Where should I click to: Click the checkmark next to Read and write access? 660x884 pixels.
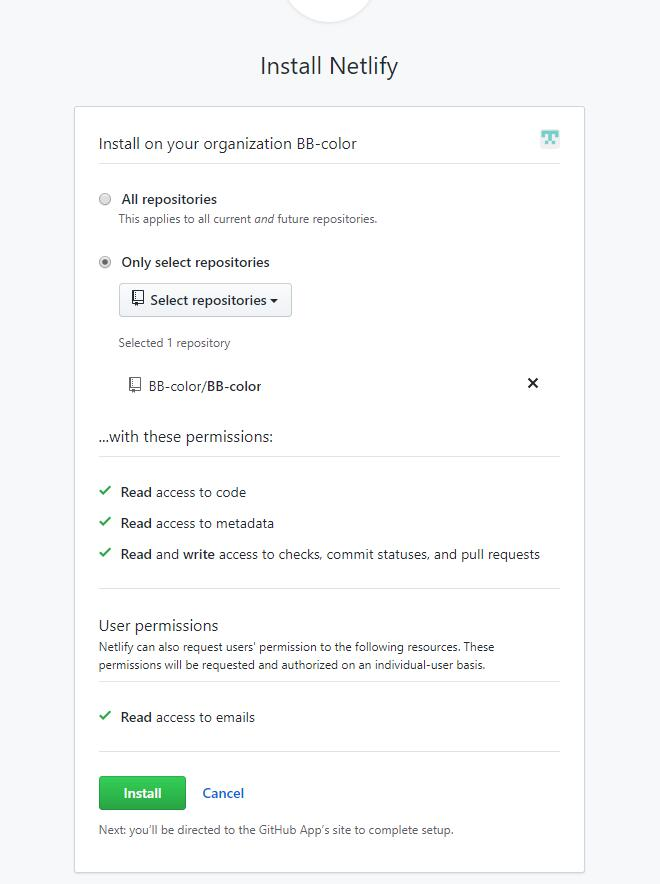[x=105, y=553]
